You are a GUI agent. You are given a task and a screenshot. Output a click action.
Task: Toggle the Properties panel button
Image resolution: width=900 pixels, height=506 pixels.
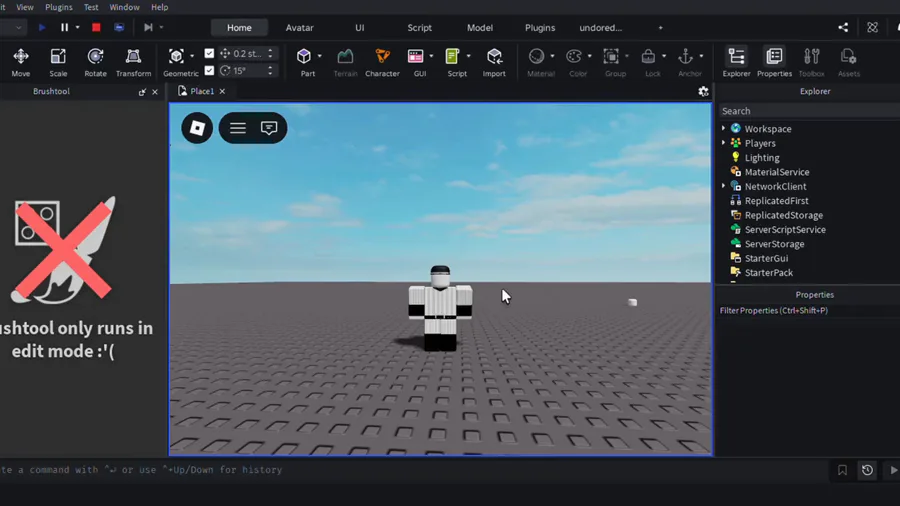click(x=774, y=62)
